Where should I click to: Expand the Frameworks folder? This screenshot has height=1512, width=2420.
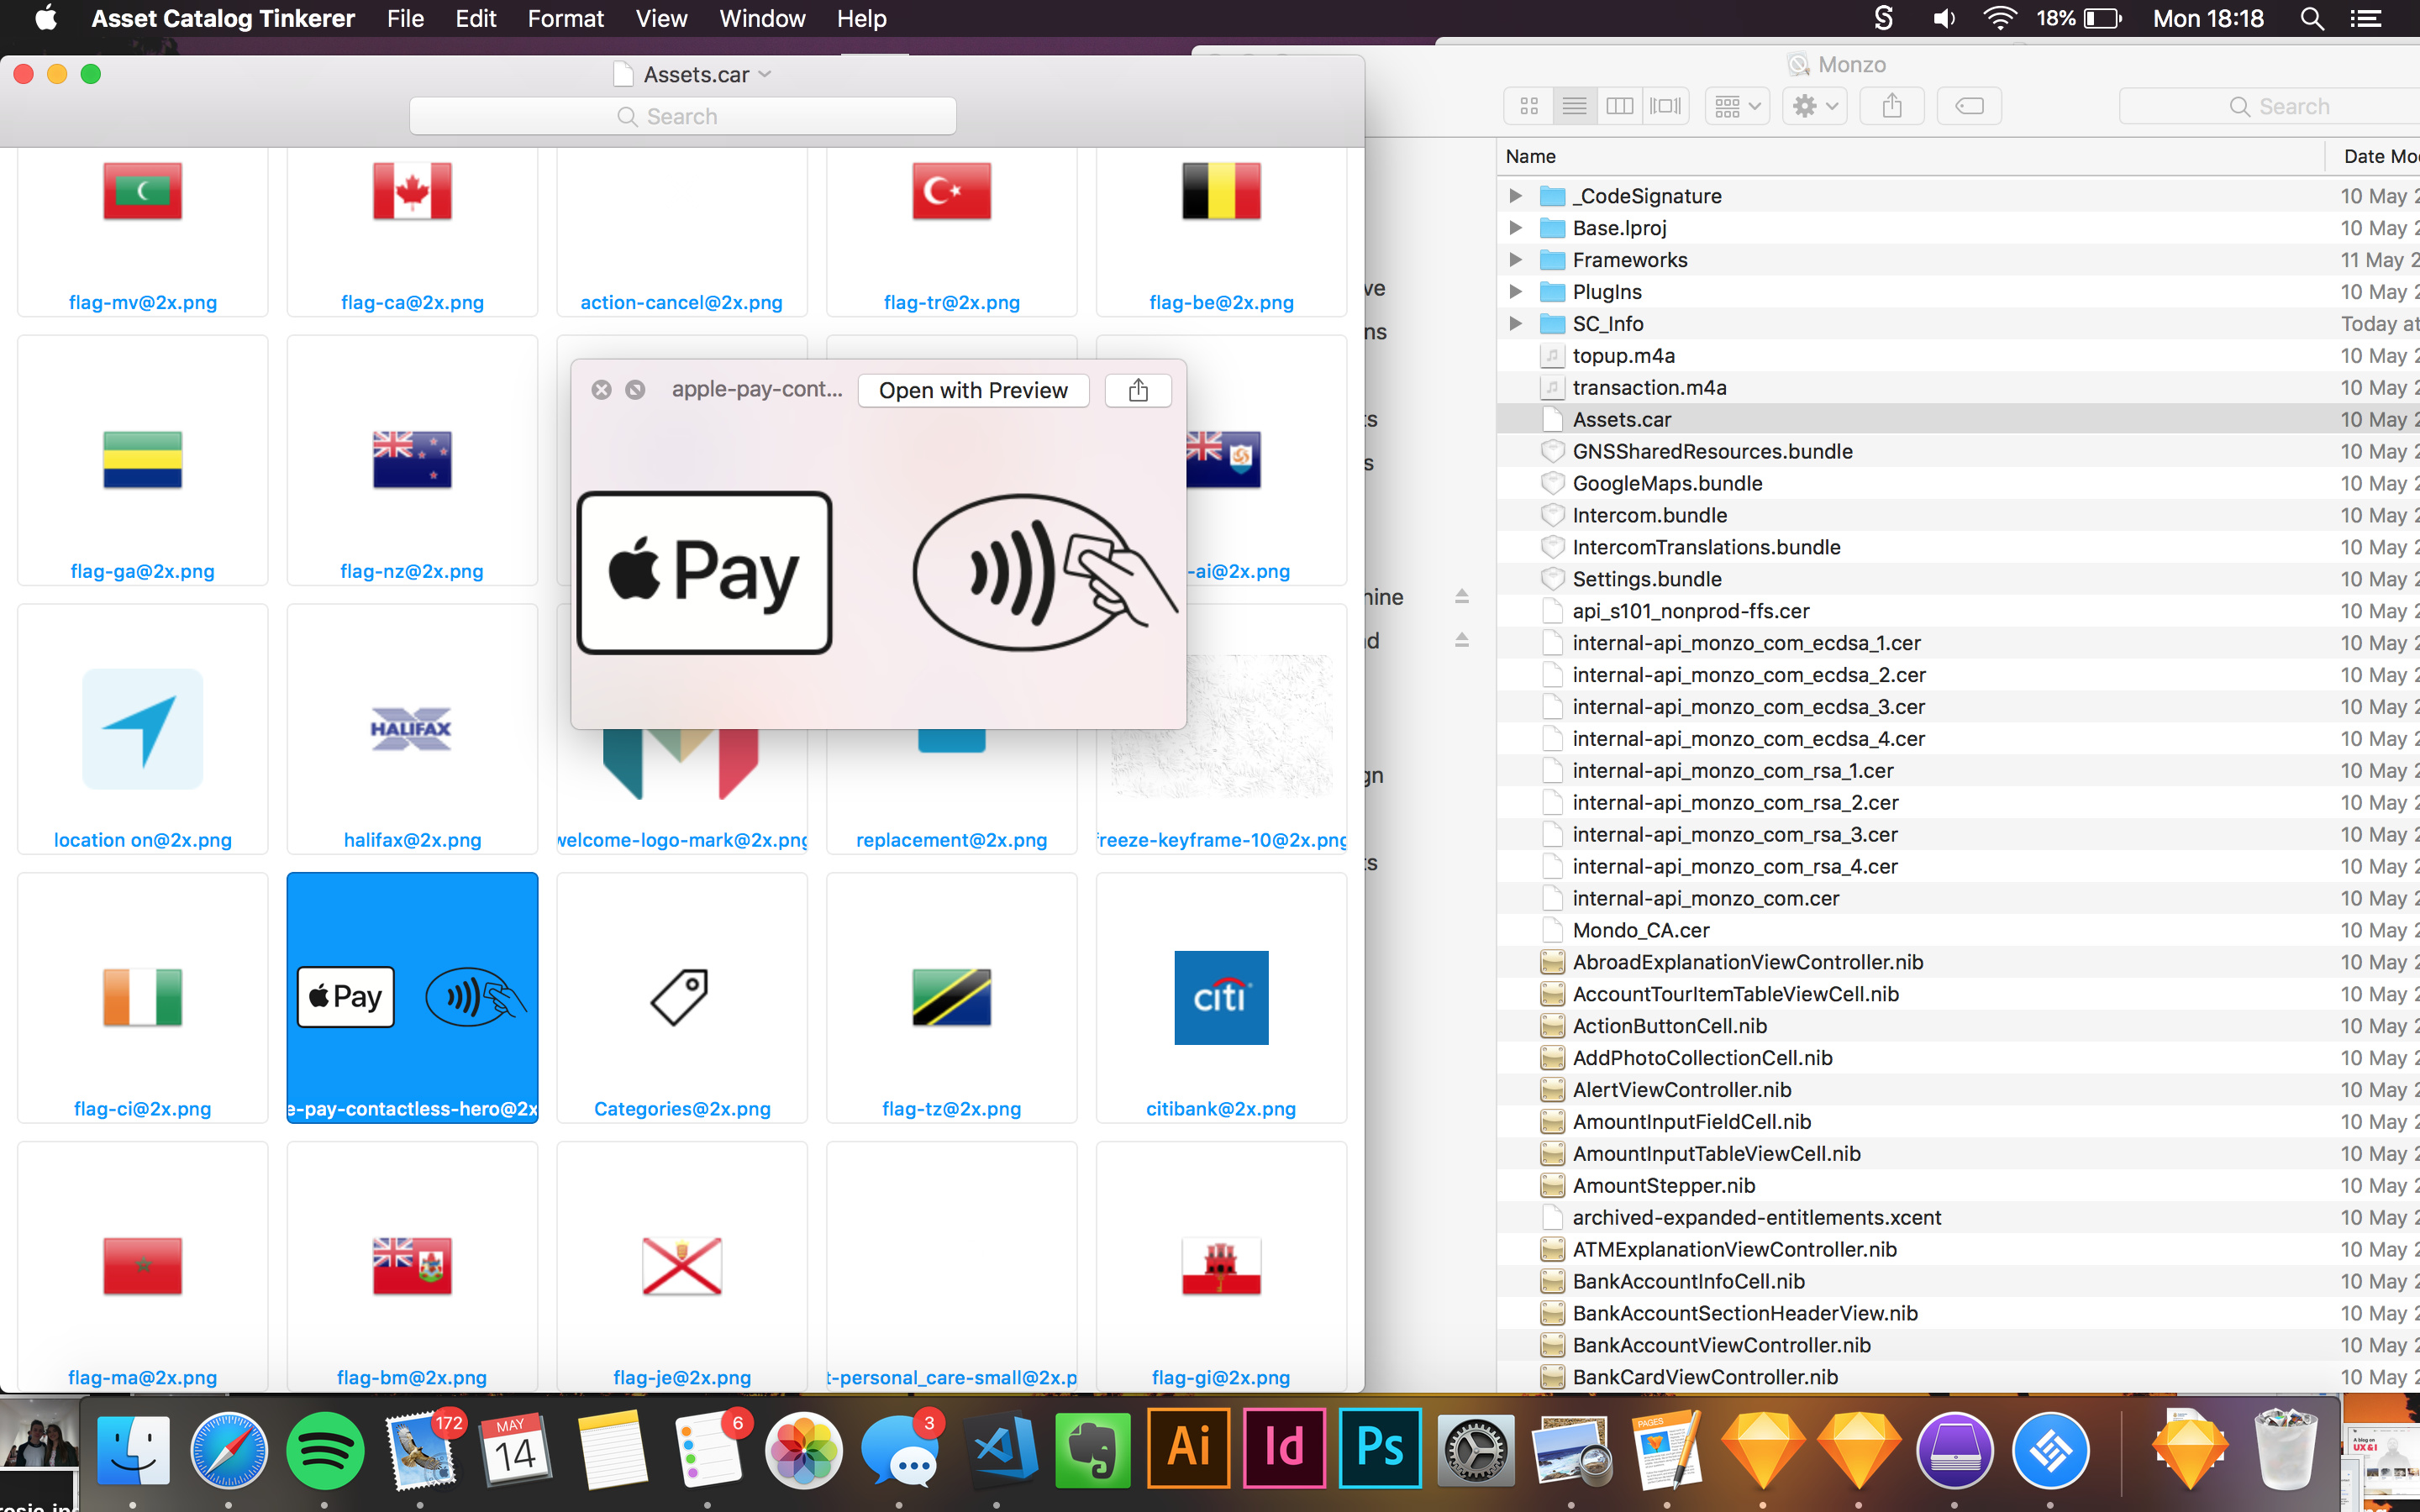coord(1516,260)
